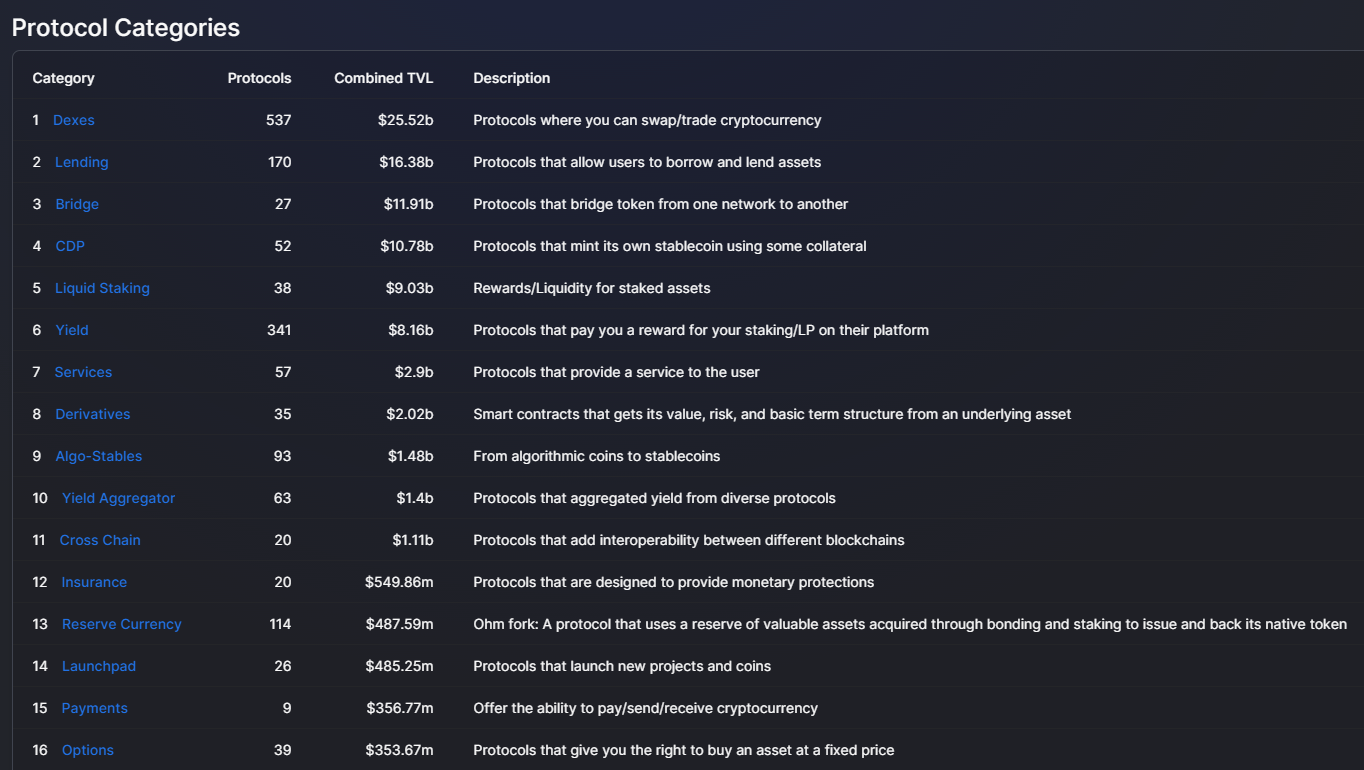
Task: Open the Liquid Staking category
Action: (102, 288)
